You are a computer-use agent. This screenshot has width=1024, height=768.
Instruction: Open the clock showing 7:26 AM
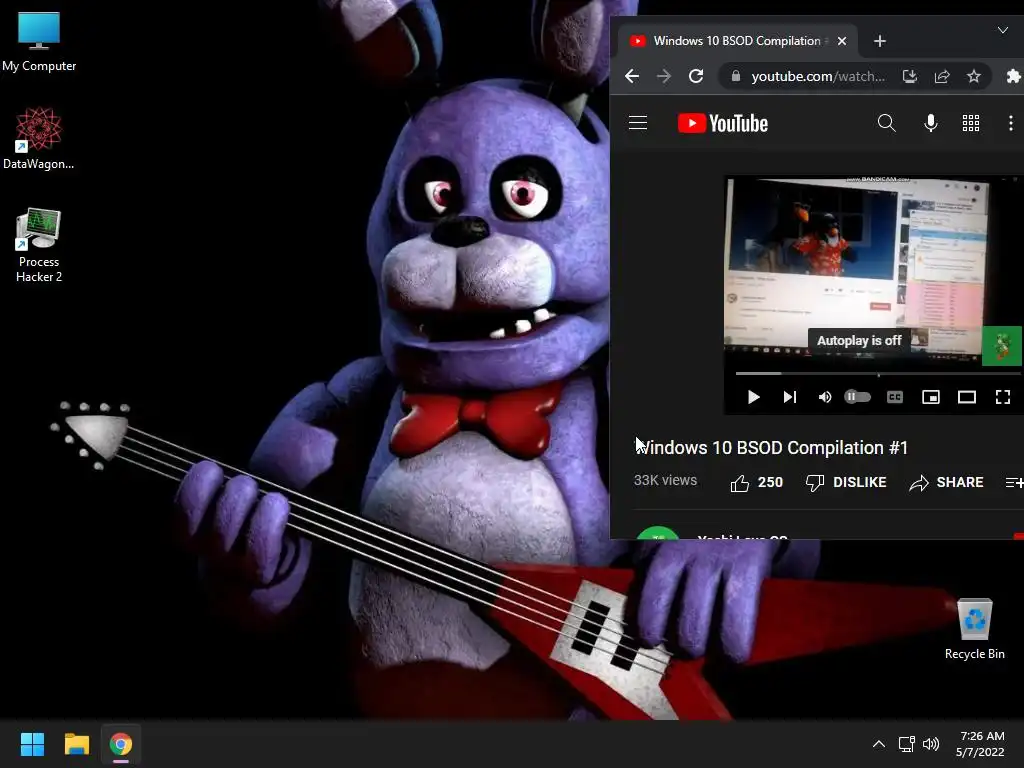(982, 736)
